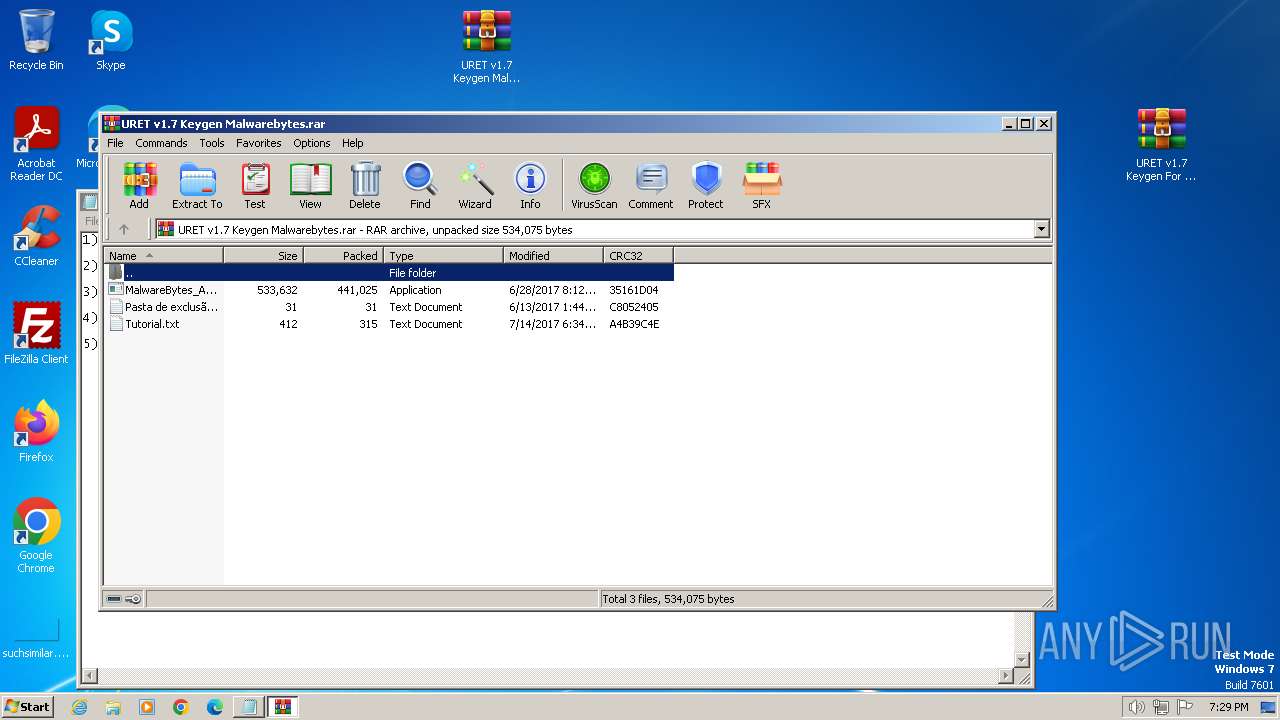This screenshot has height=720, width=1280.
Task: Click the WinRAR title bar text
Action: pyautogui.click(x=223, y=124)
